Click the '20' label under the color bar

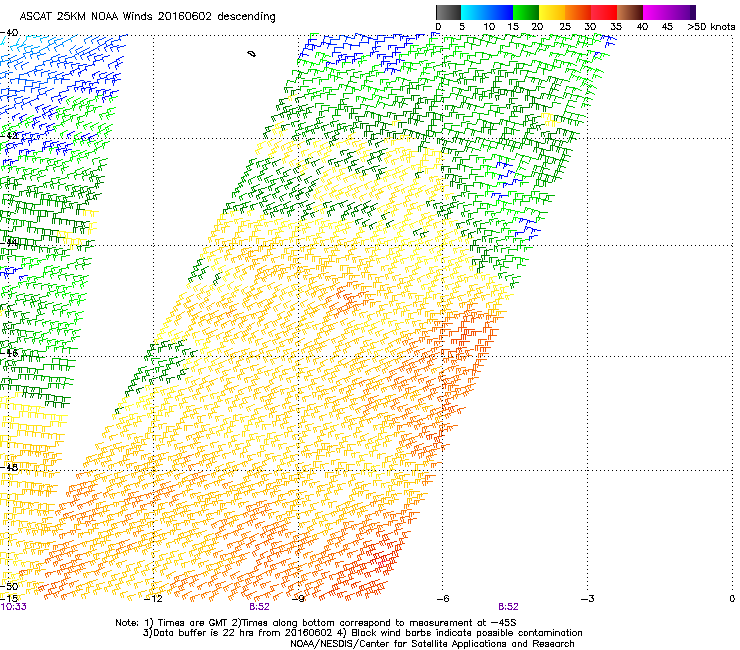coord(537,26)
